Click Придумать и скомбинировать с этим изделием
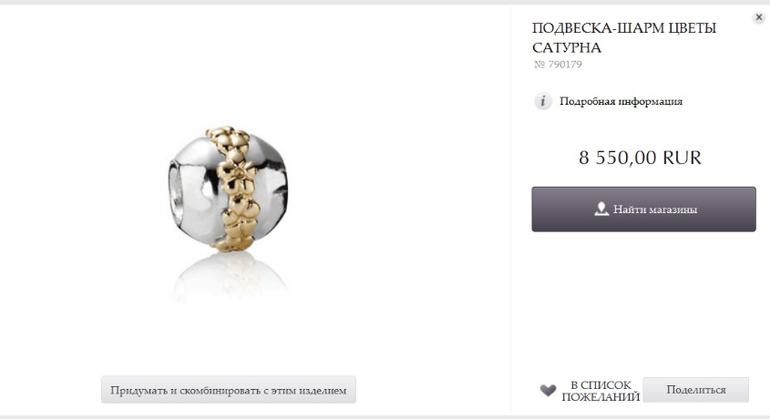Screen dimensions: 770x419 pyautogui.click(x=228, y=390)
